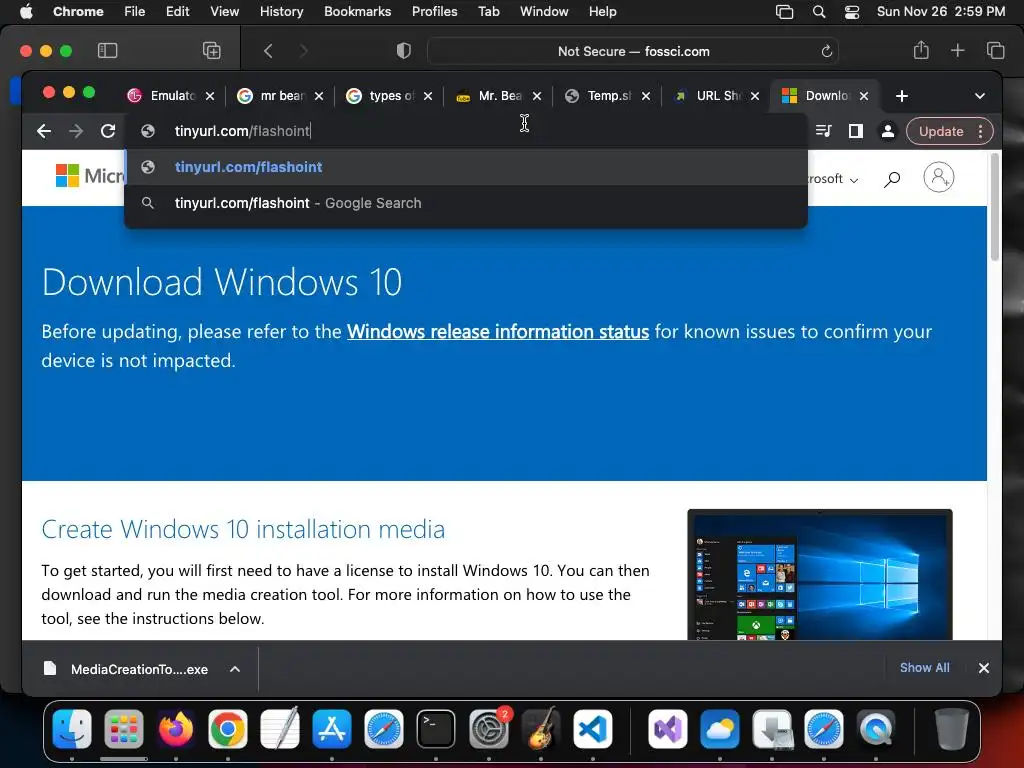Reload the page in Chrome
This screenshot has height=768, width=1024.
[108, 131]
